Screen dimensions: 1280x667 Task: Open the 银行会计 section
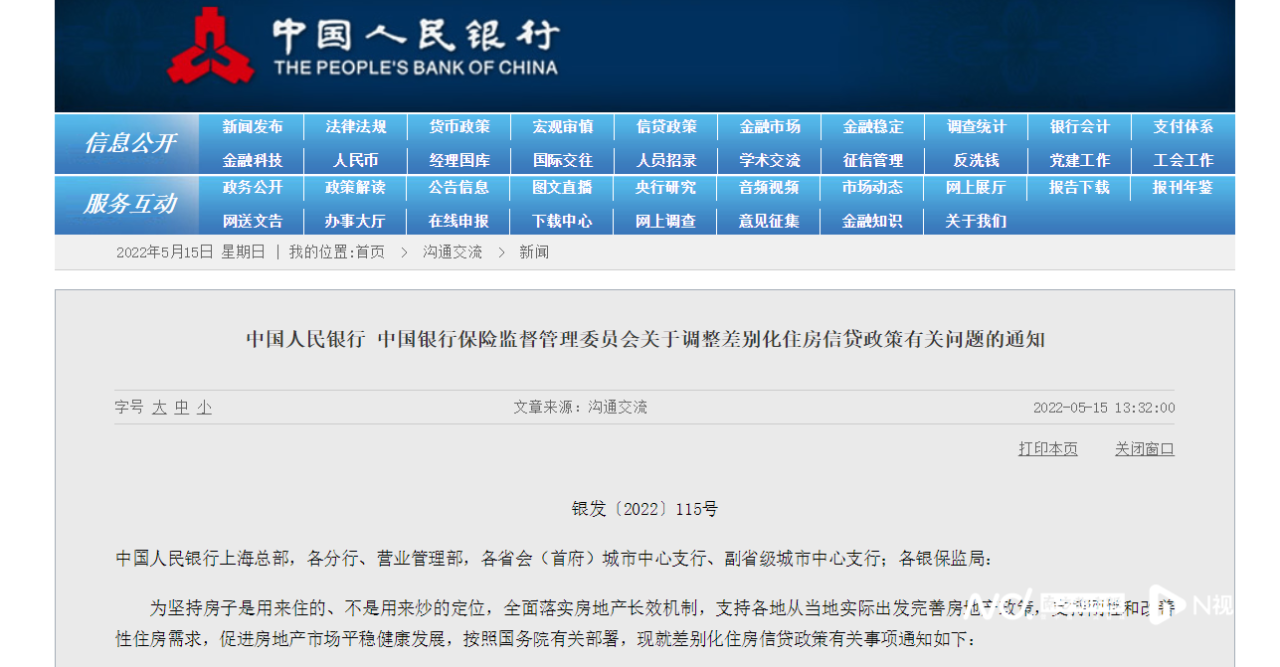pos(1079,127)
